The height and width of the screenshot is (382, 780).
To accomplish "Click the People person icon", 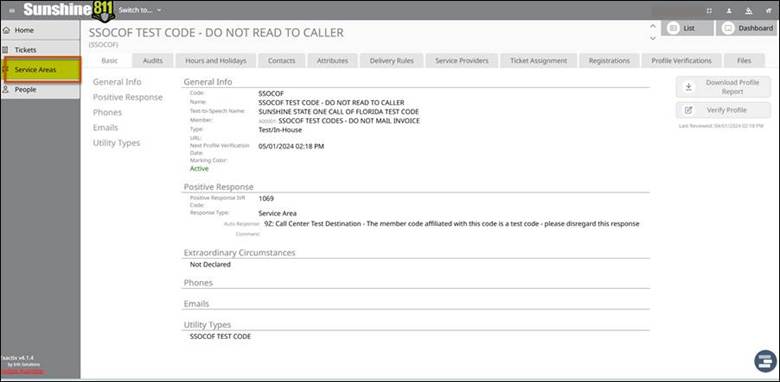I will 6,90.
